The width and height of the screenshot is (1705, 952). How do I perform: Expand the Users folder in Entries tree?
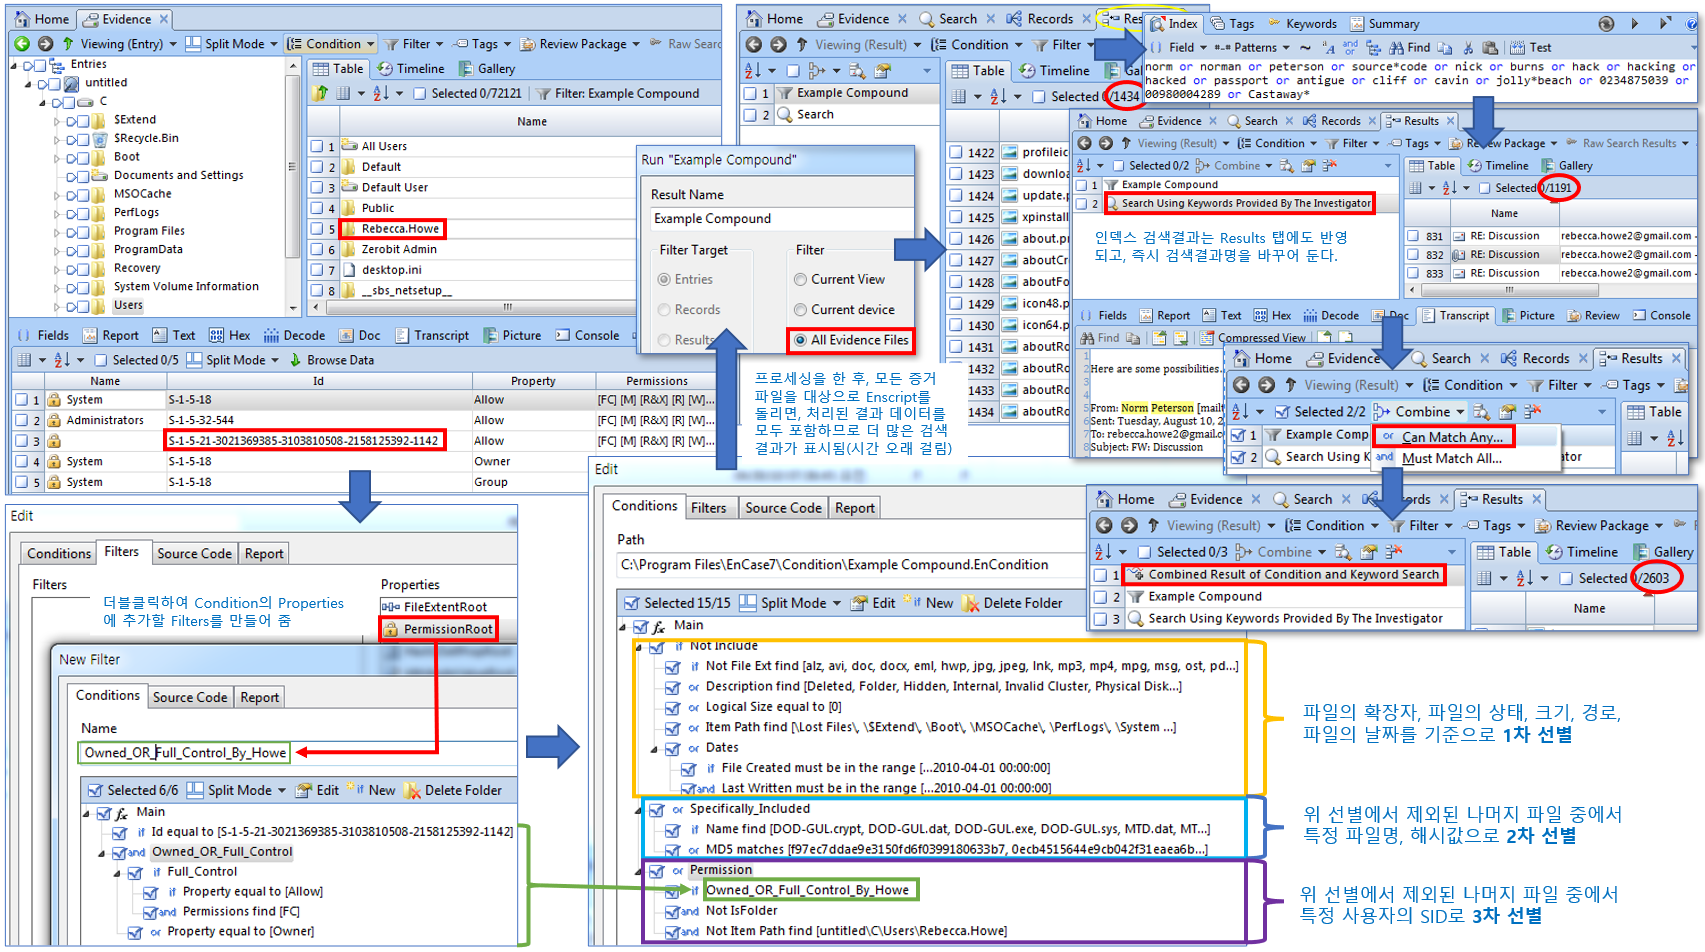56,306
